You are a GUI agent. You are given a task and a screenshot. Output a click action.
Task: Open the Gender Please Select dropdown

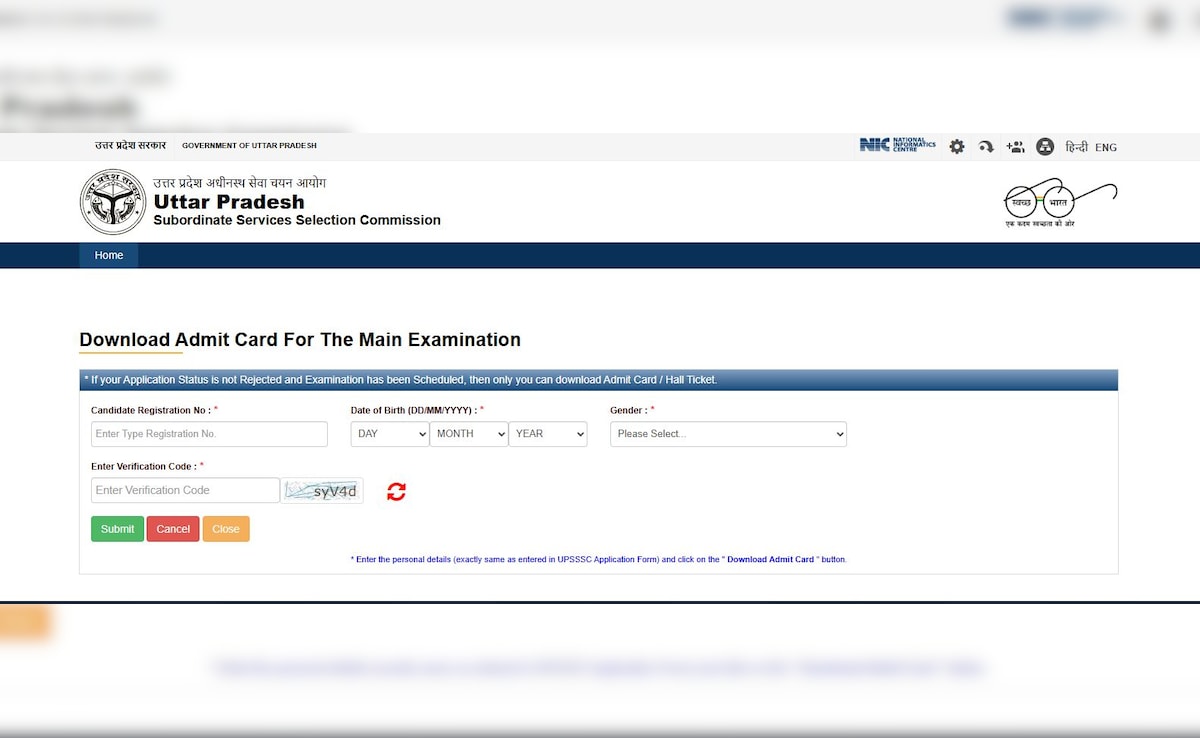(728, 434)
